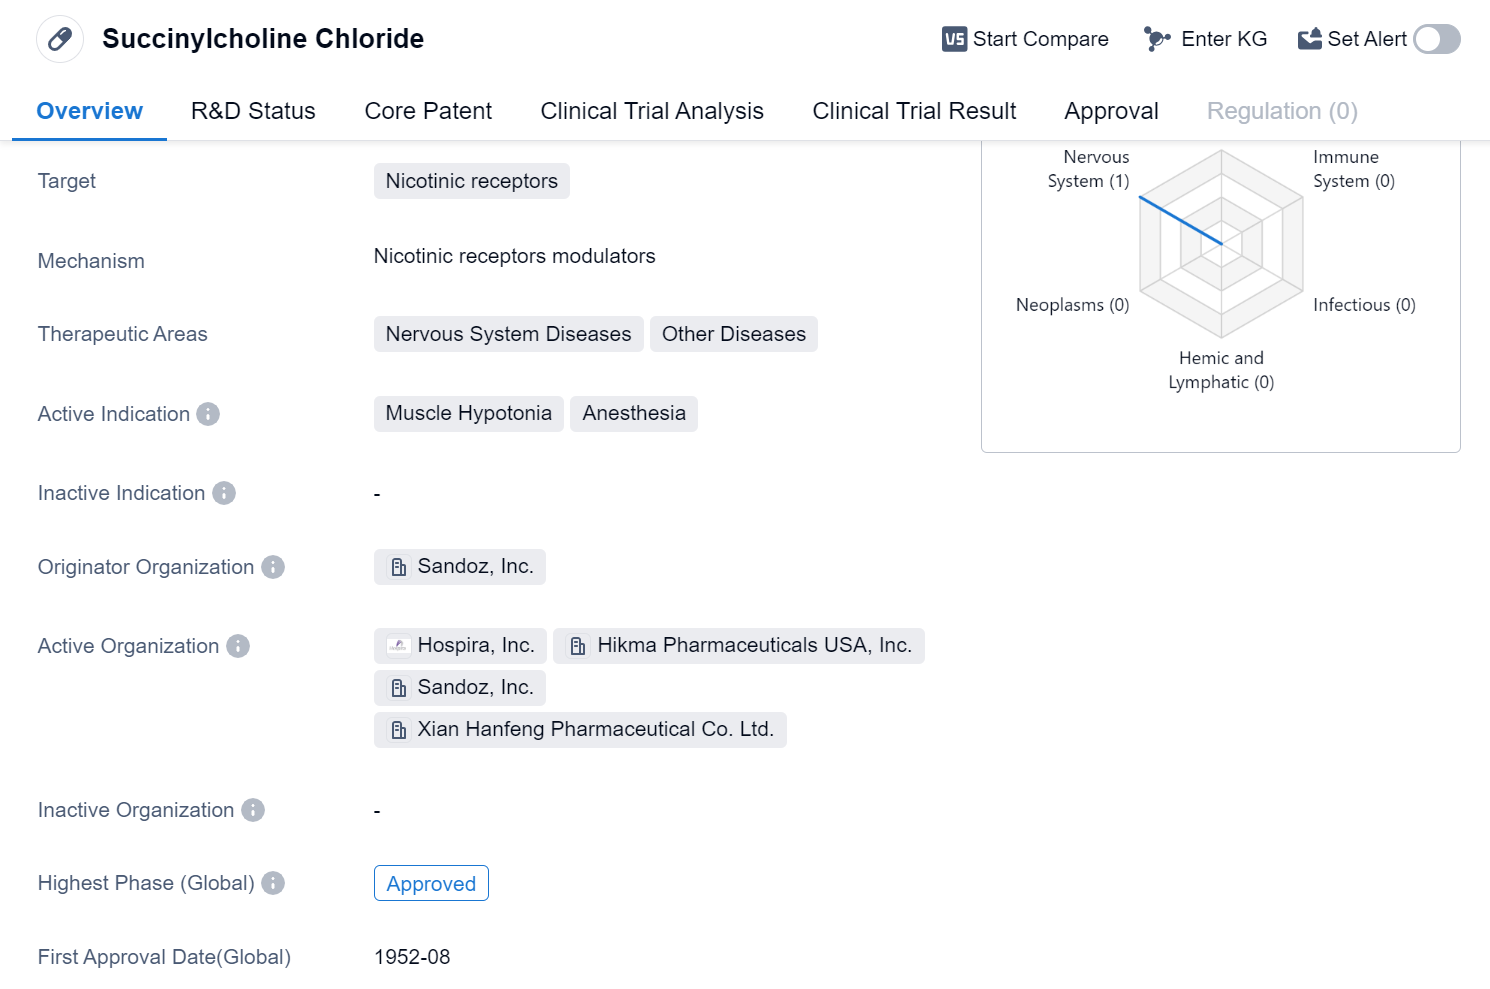Click Xian Hanfeng Pharmaceutical Co. Ltd. tag
The width and height of the screenshot is (1490, 989).
[x=580, y=729]
